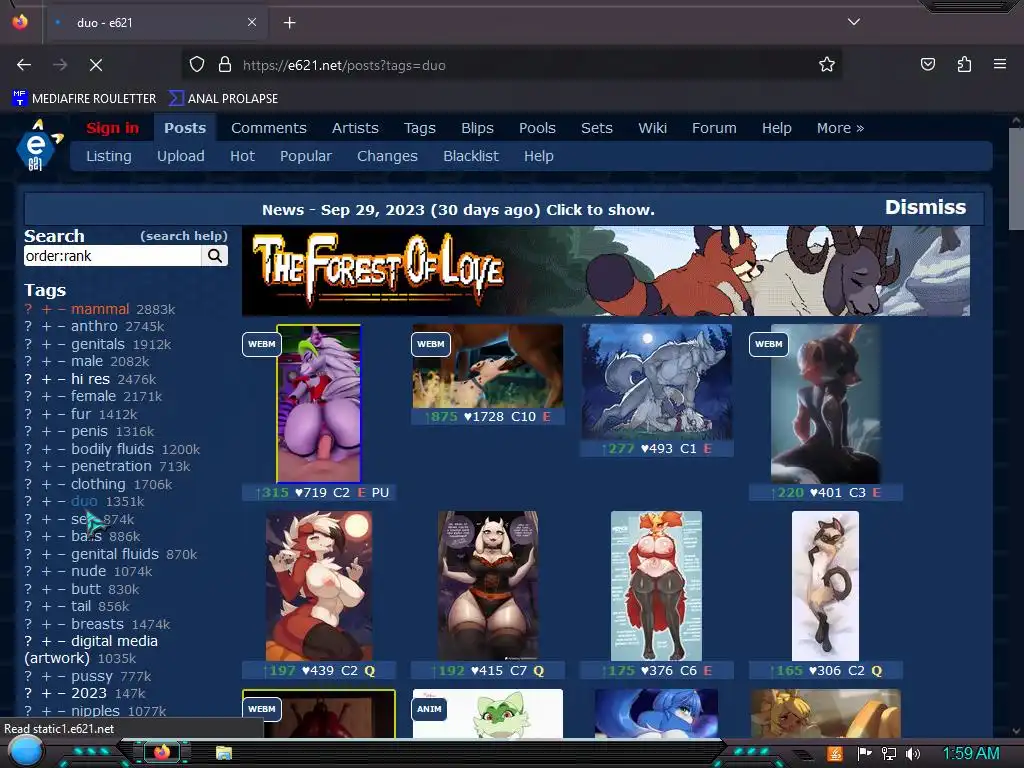
Task: Add 'hi res' tag with its plus sign
Action: (46, 379)
